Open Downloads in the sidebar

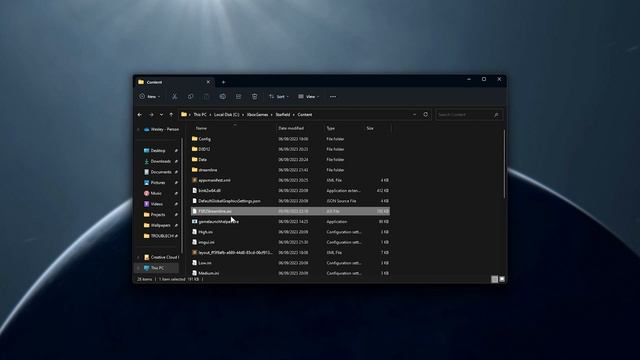(x=160, y=161)
